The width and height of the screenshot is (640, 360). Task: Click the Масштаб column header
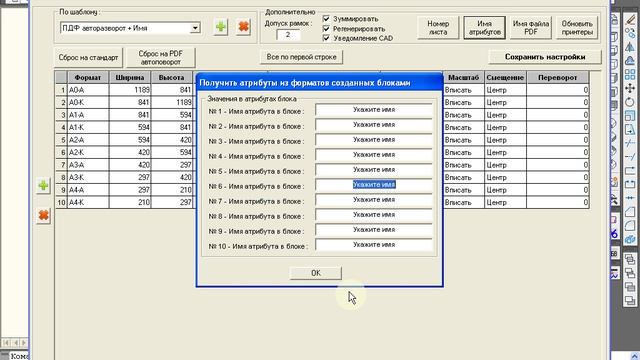tap(464, 77)
